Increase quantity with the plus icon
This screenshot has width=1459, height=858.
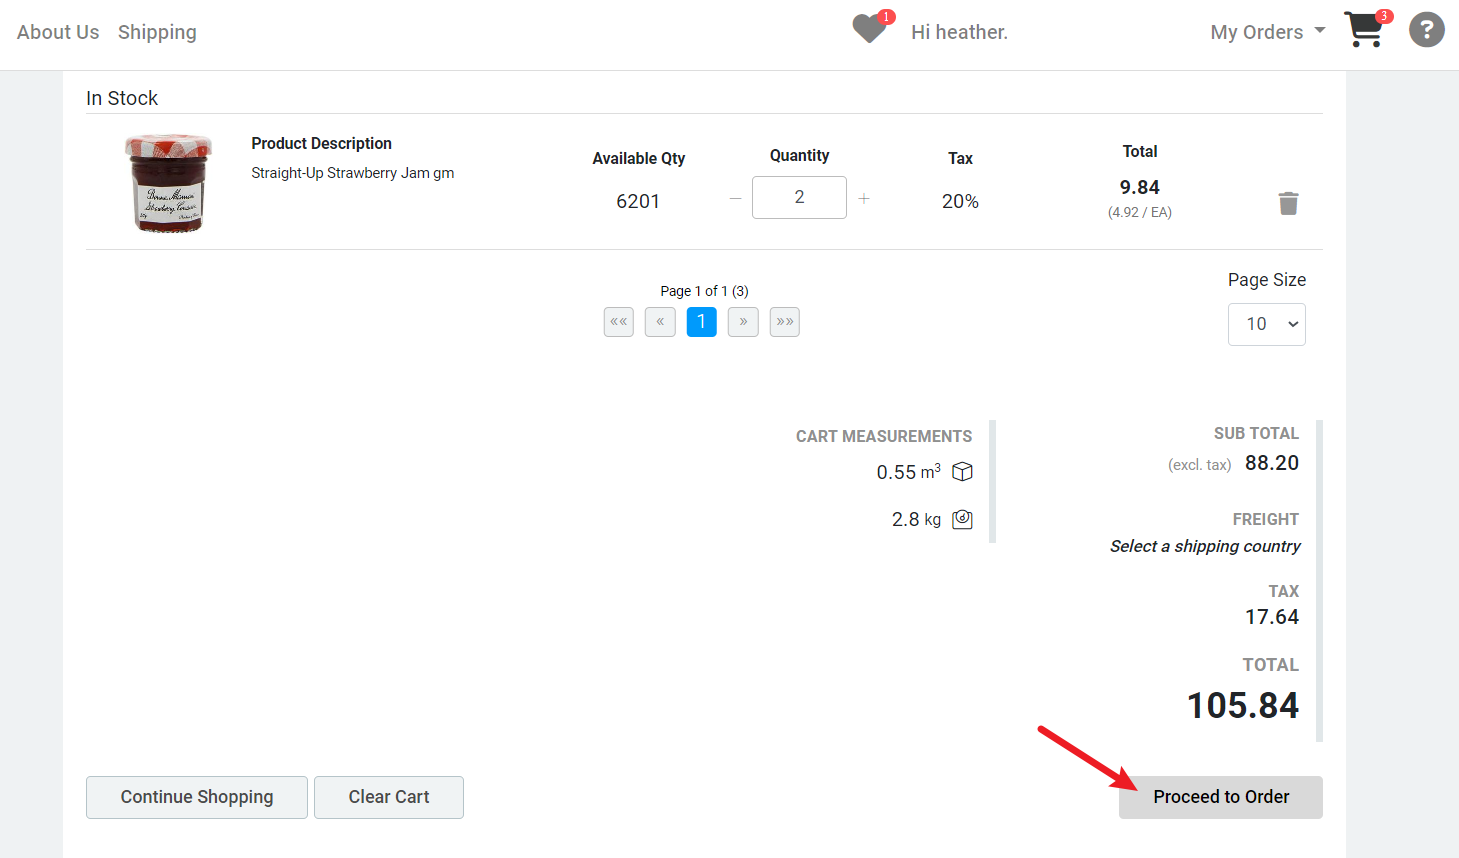click(863, 197)
